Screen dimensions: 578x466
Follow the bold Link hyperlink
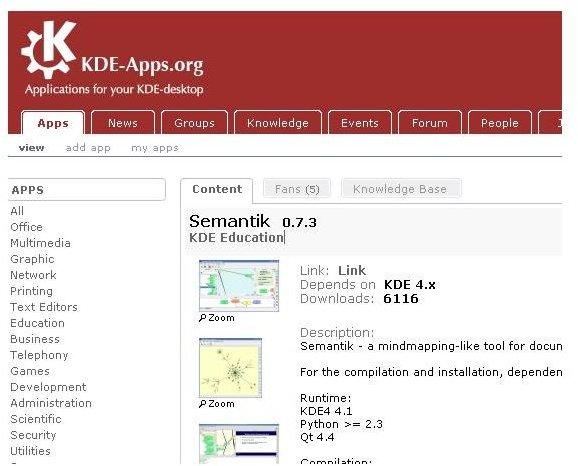(352, 271)
